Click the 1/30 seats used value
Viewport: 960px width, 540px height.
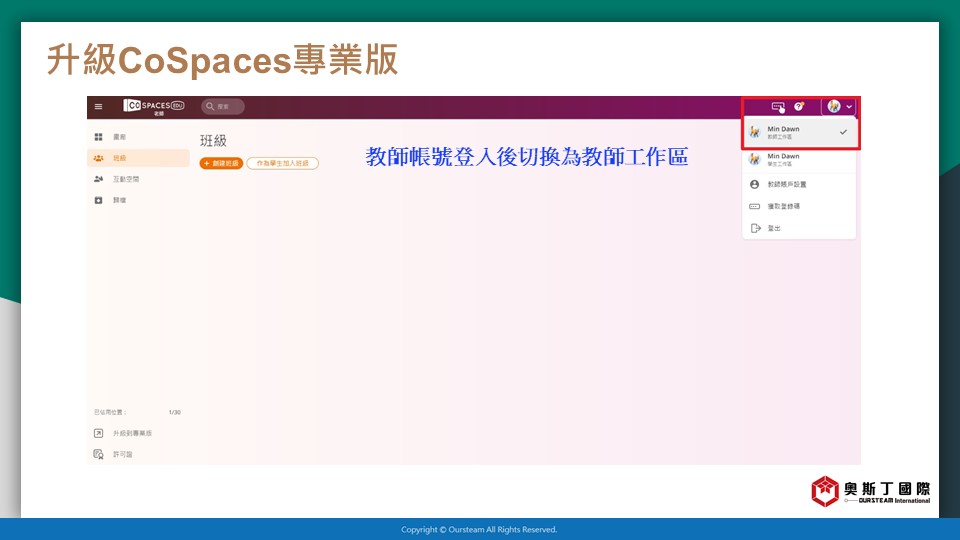[174, 413]
